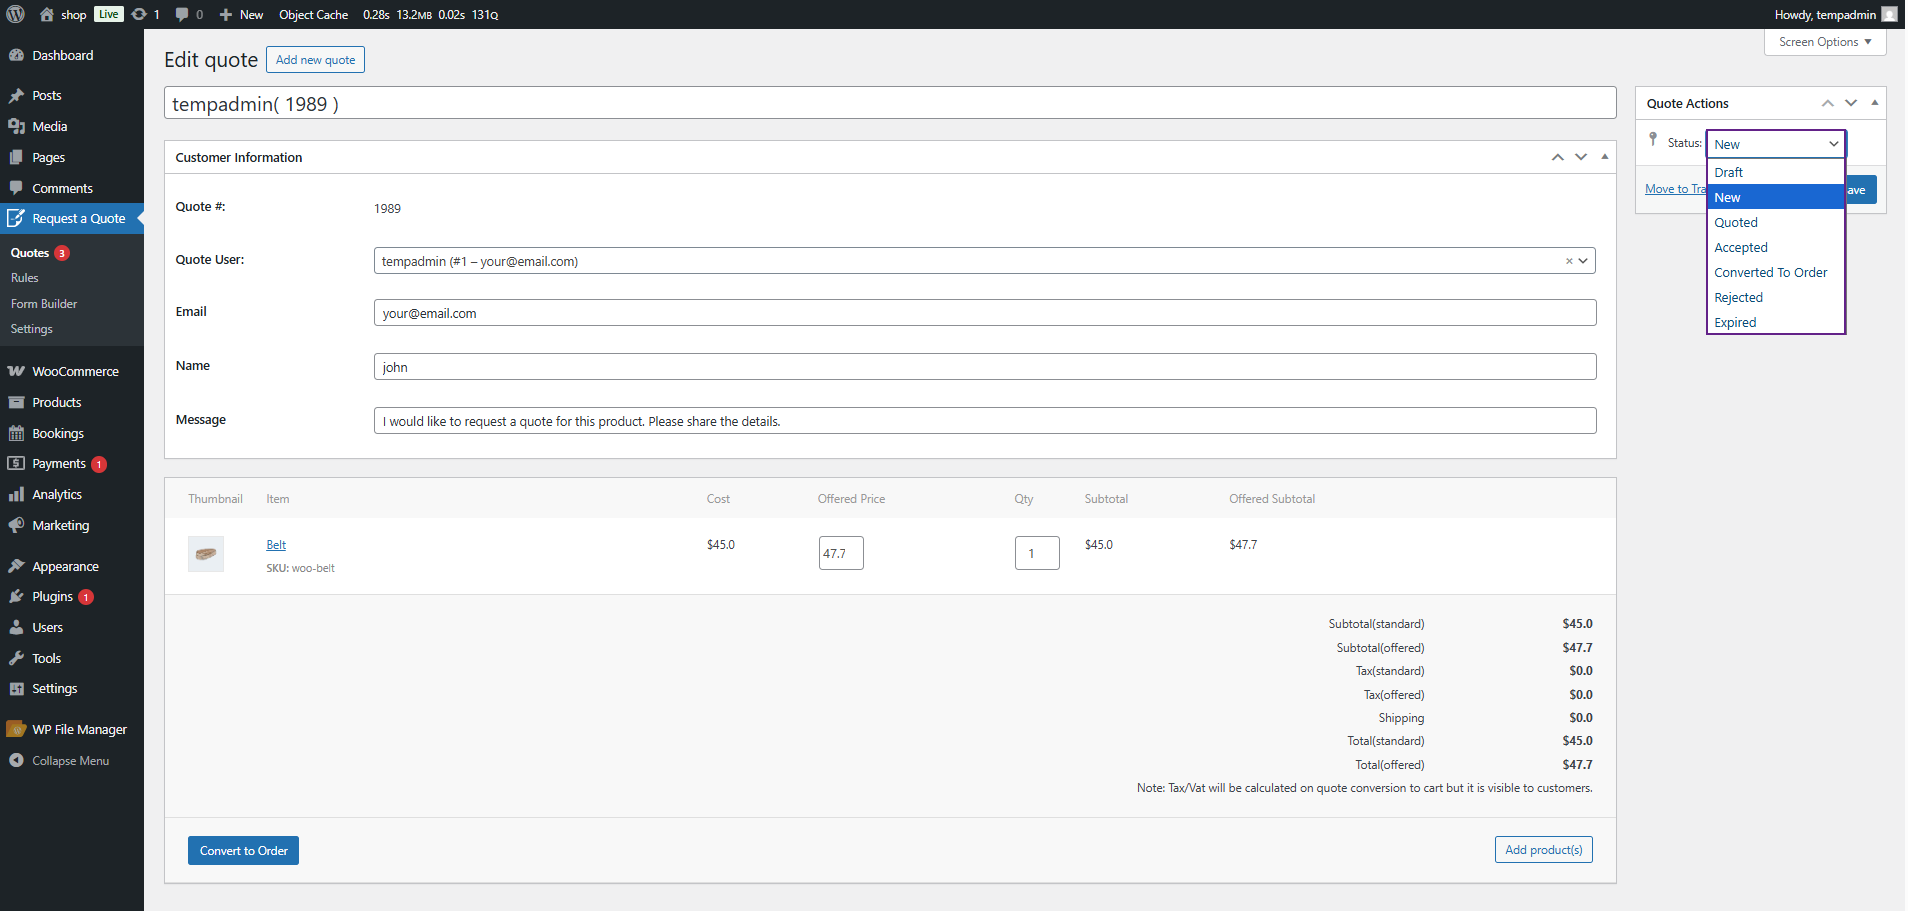Choose Rejected in the status list
This screenshot has width=1908, height=911.
tap(1738, 298)
